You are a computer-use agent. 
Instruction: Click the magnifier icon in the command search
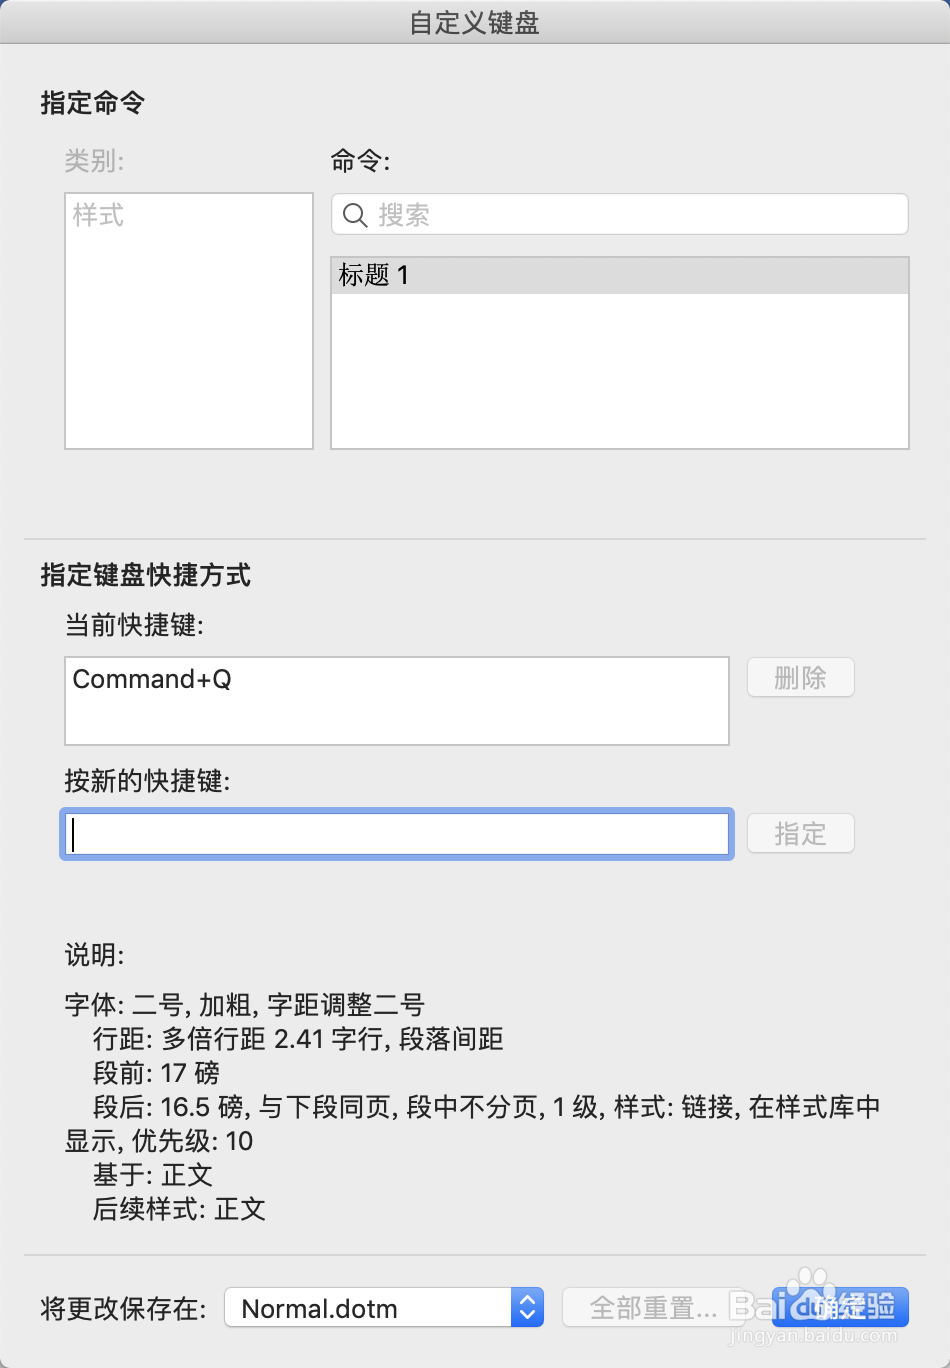355,215
